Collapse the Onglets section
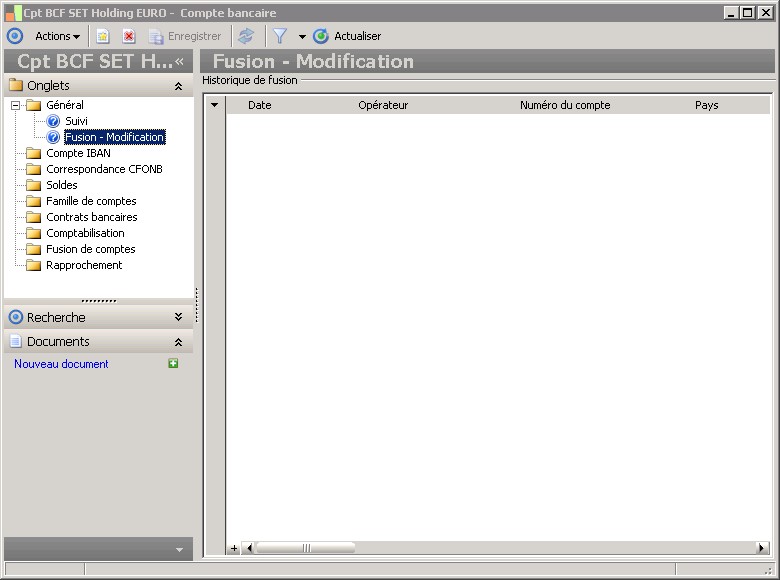780x580 pixels. (179, 86)
